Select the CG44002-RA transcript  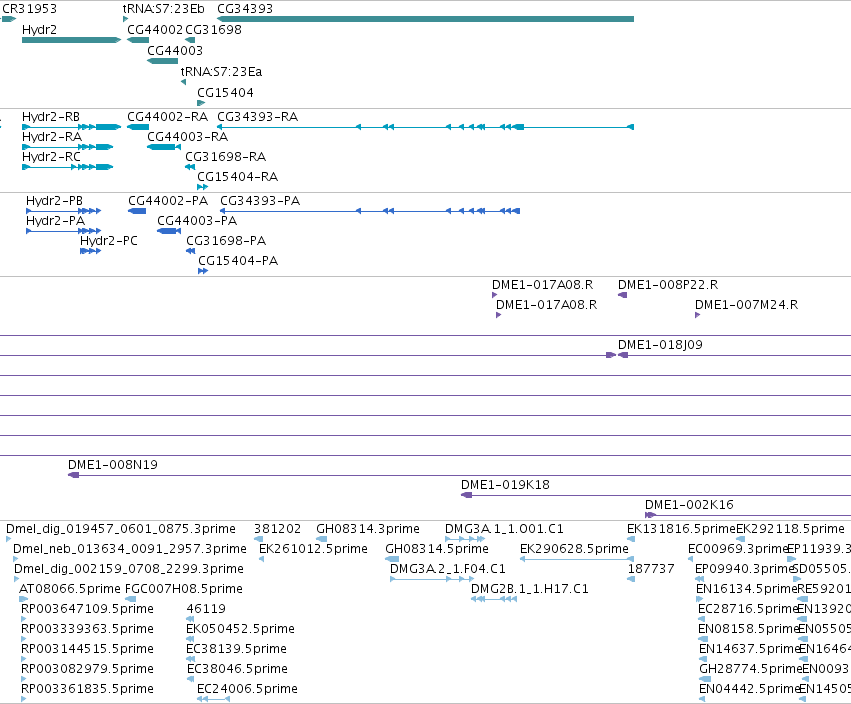pos(138,127)
